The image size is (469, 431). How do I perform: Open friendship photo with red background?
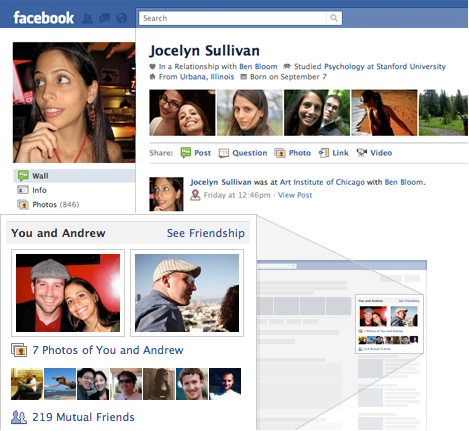point(68,293)
